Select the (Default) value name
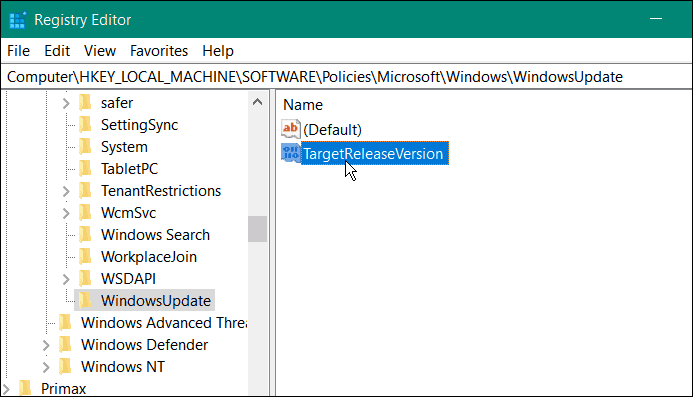 click(x=332, y=130)
